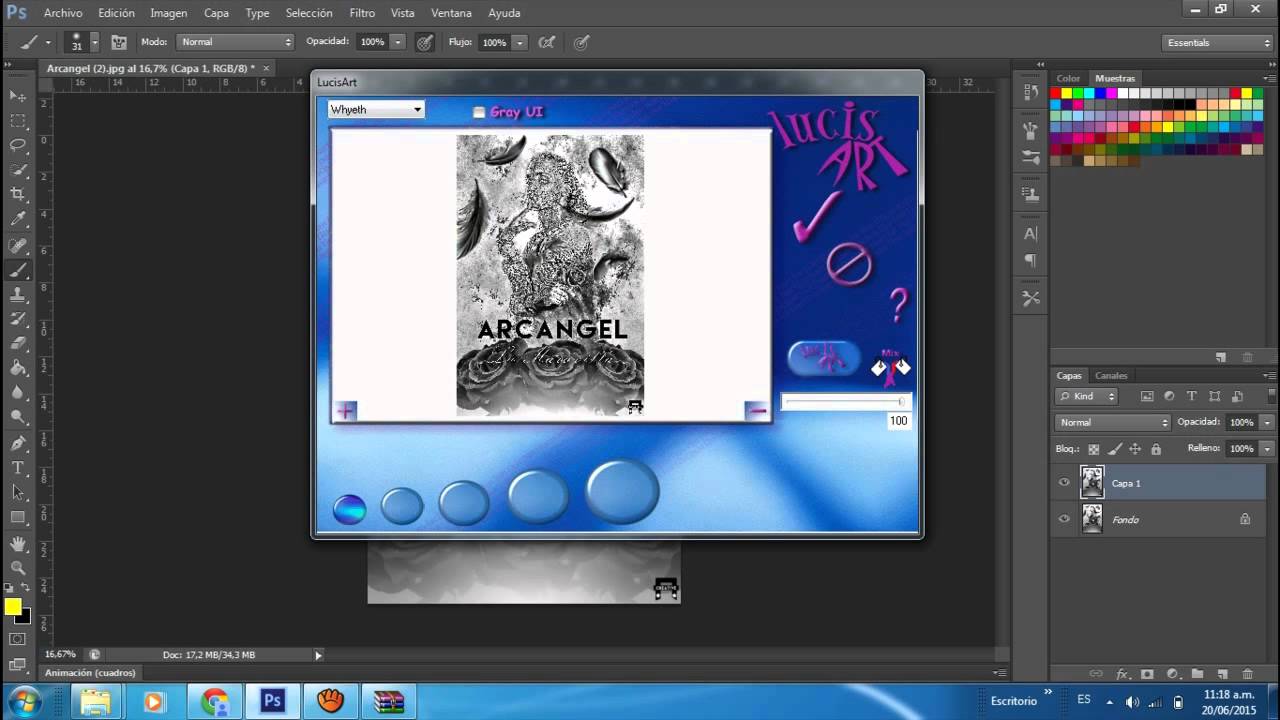This screenshot has height=720, width=1280.
Task: Open the Modo Normal dropdown in options bar
Action: pos(235,42)
